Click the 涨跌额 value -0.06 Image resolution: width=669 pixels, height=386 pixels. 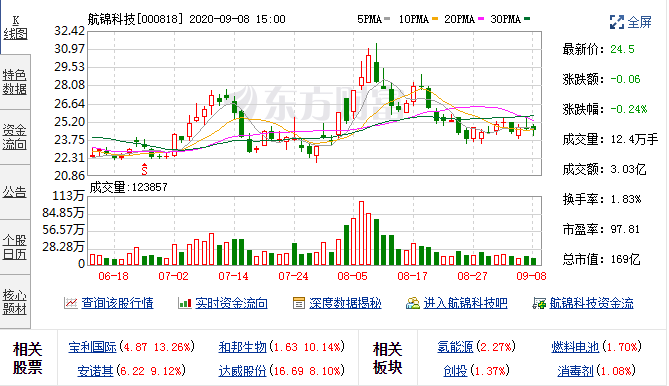625,79
